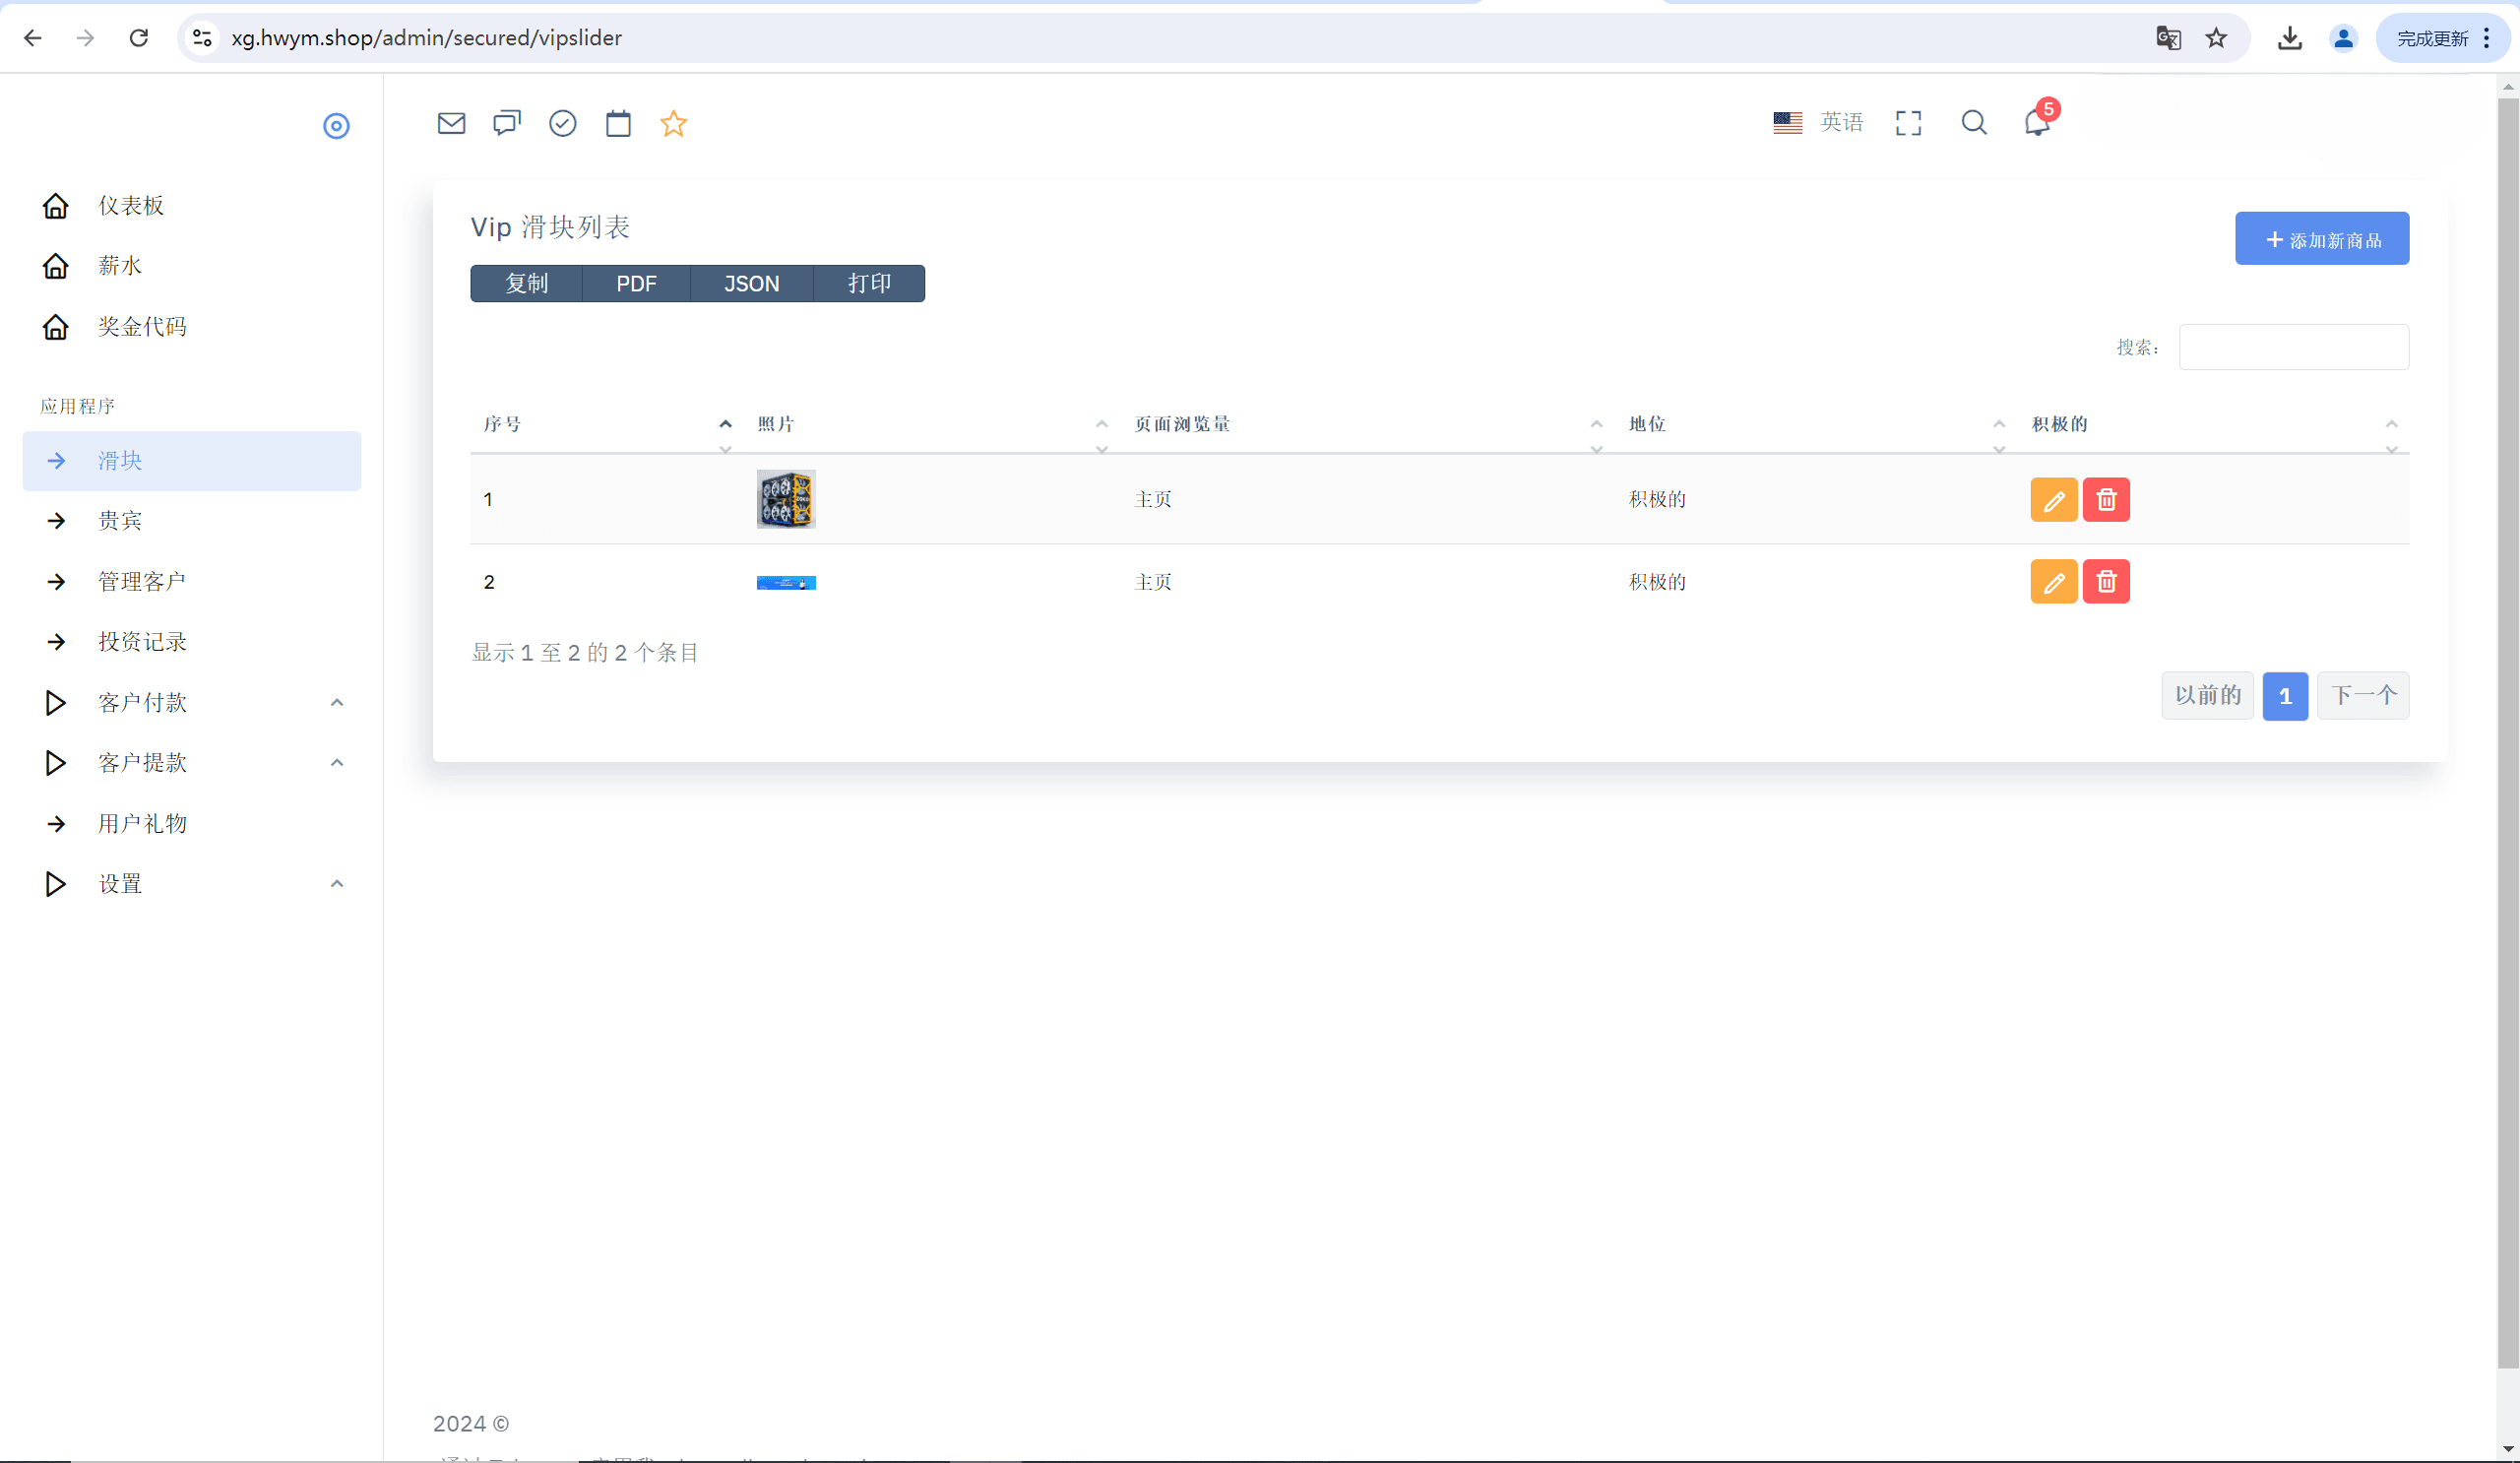Open the chat bubbles icon
2520x1463 pixels.
coord(507,123)
